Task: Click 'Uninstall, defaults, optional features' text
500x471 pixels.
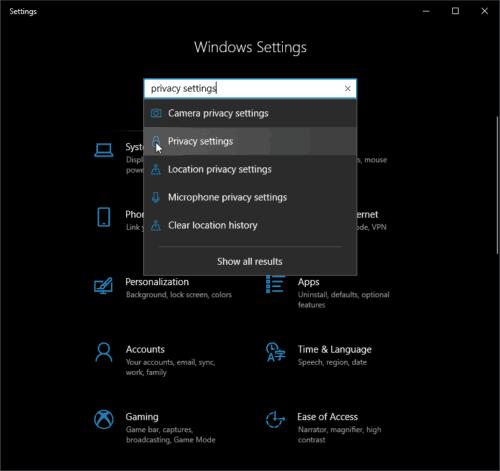Action: point(344,300)
